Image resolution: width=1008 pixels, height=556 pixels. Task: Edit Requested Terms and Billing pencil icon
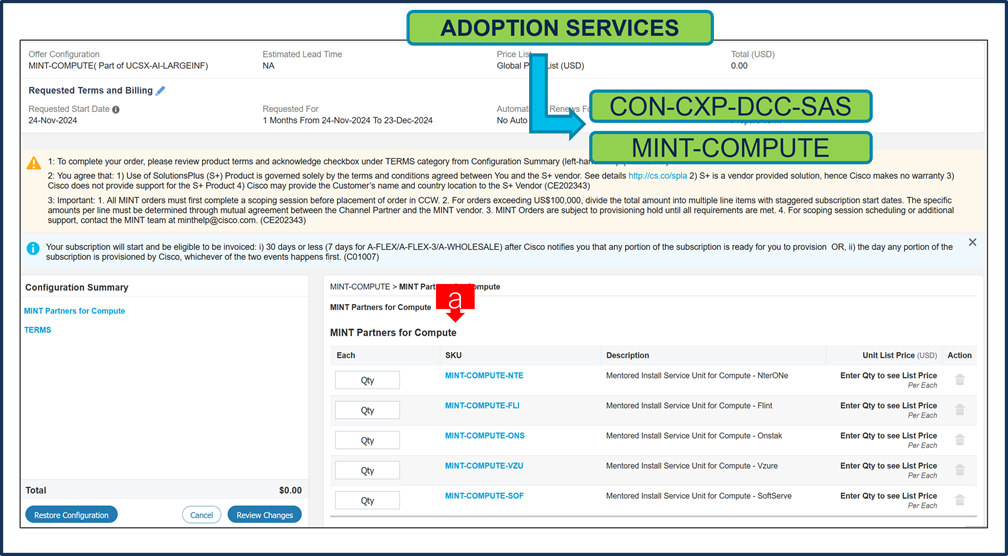point(161,91)
